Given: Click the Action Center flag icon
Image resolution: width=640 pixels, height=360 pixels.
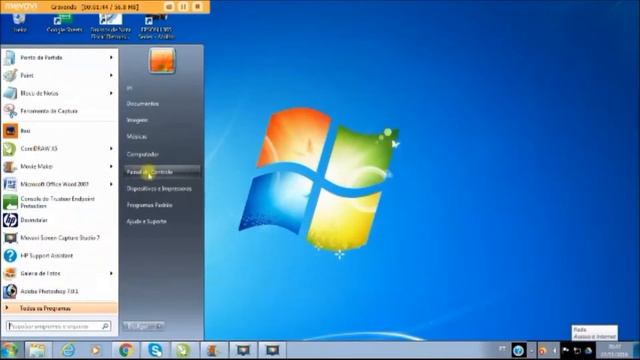Looking at the screenshot, I should click(566, 350).
